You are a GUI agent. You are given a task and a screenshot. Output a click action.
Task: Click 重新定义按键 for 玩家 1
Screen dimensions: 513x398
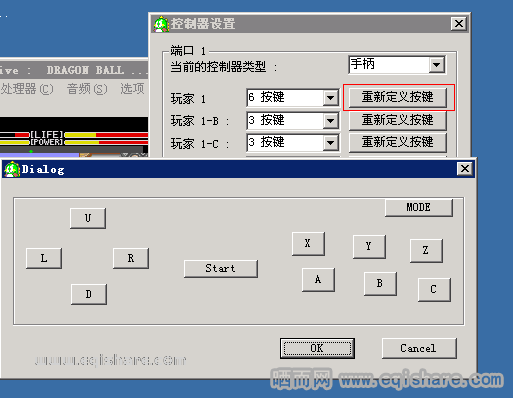[398, 97]
